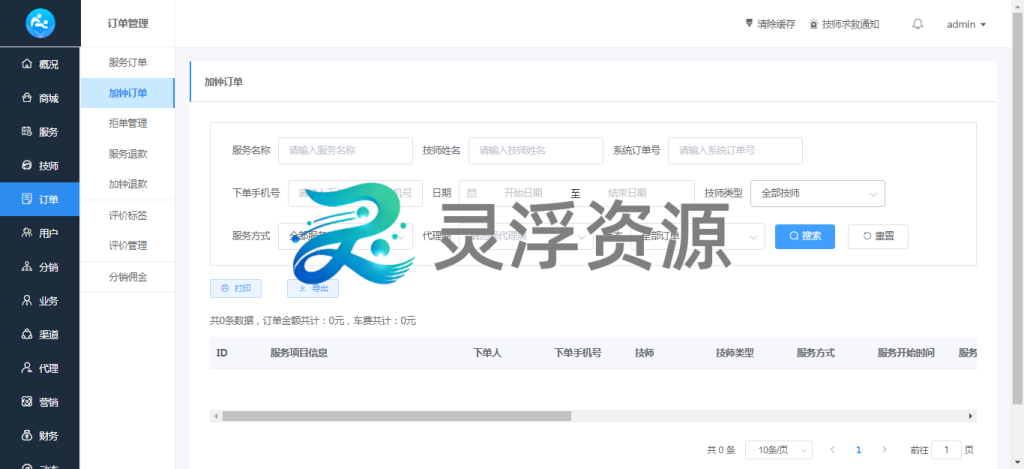Expand the 10条/页 page size dropdown

(779, 450)
